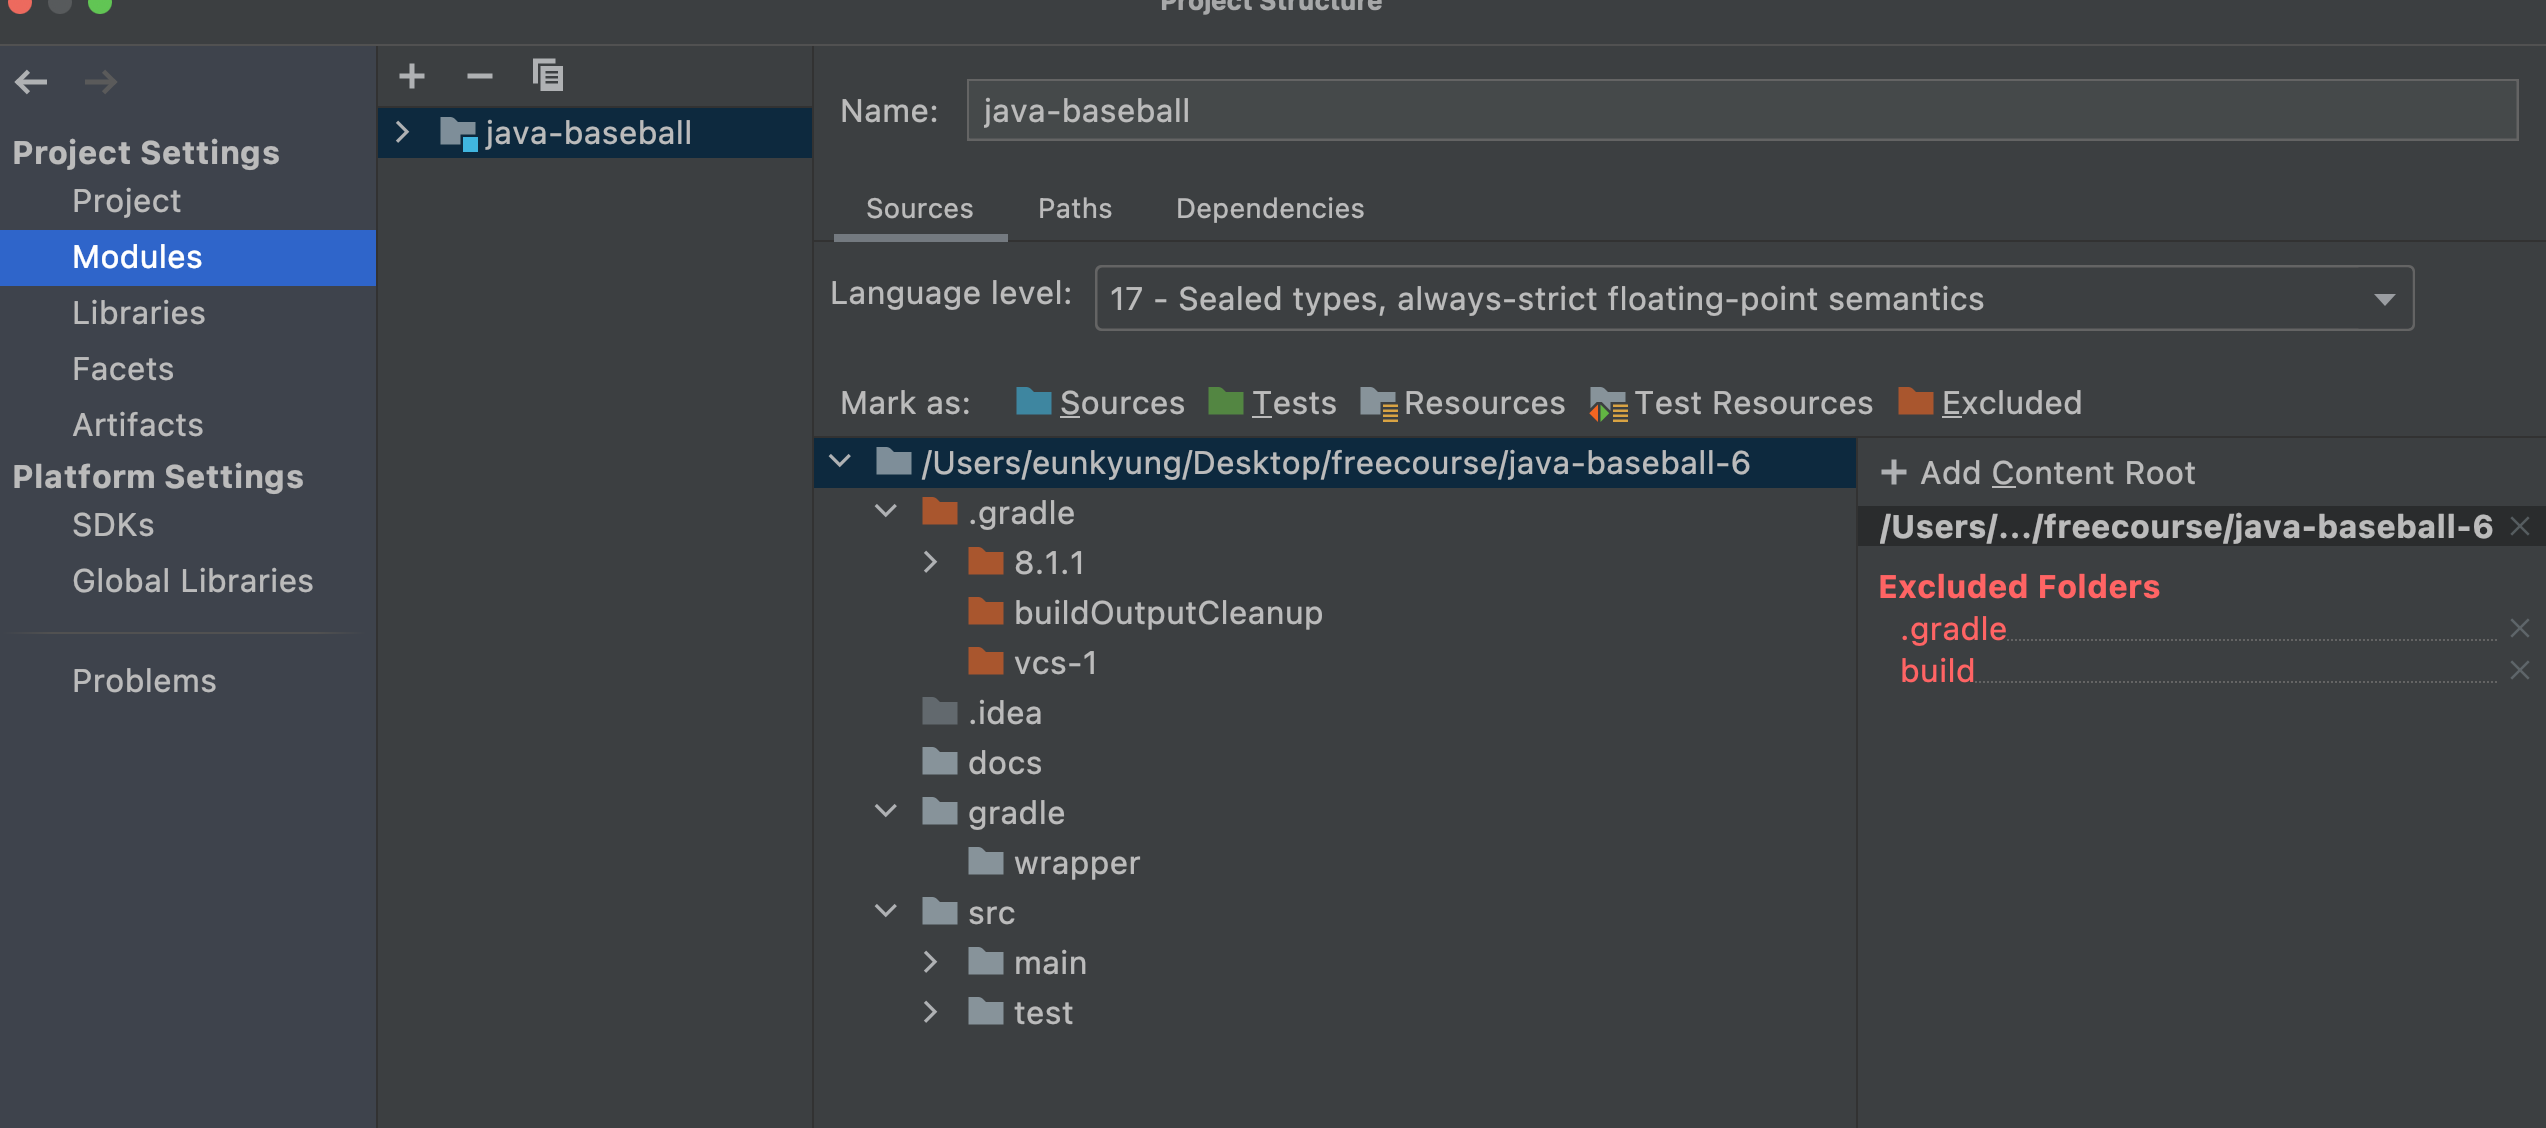This screenshot has width=2546, height=1128.
Task: Mark folder as Resources
Action: pos(1463,403)
